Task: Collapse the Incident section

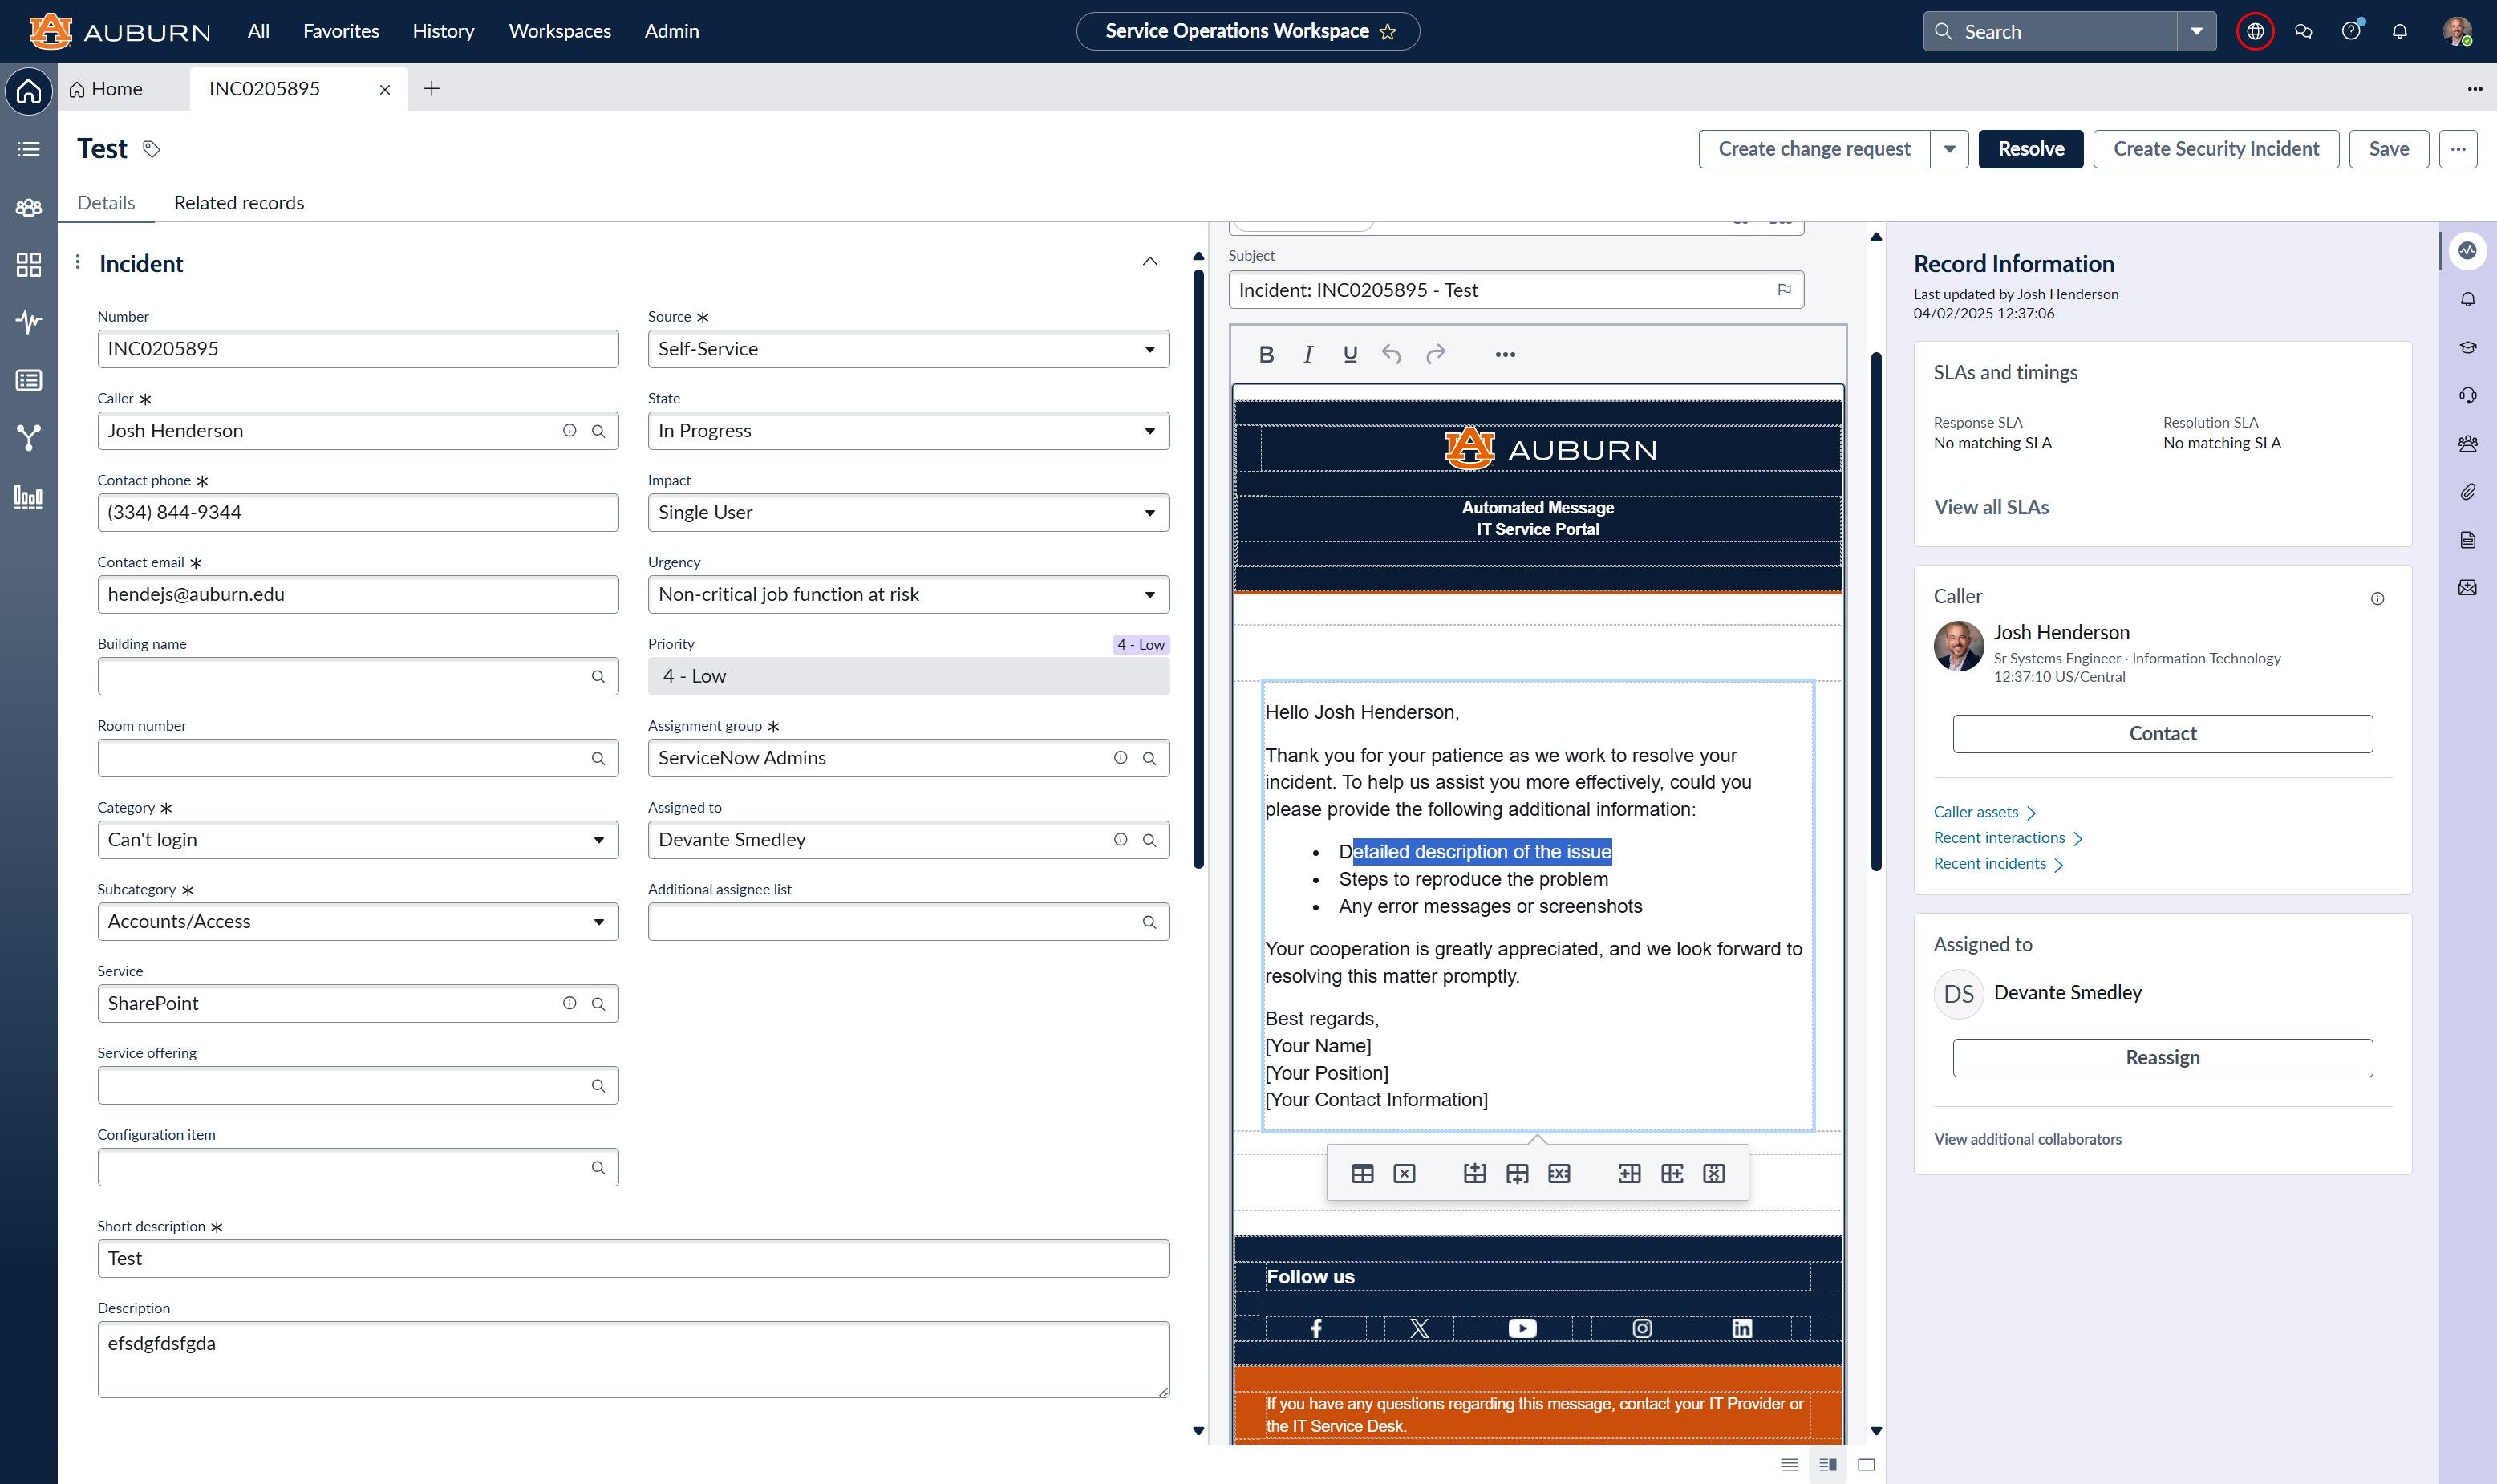Action: coord(1149,262)
